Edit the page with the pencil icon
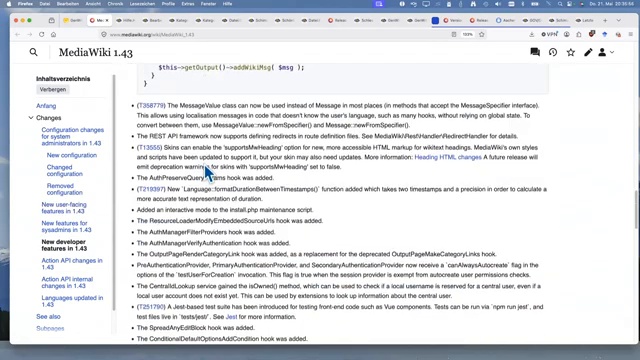The width and height of the screenshot is (640, 360). (x=588, y=52)
